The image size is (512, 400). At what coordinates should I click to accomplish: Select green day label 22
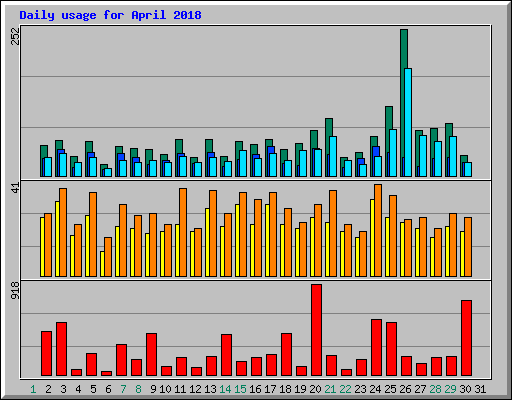[345, 389]
